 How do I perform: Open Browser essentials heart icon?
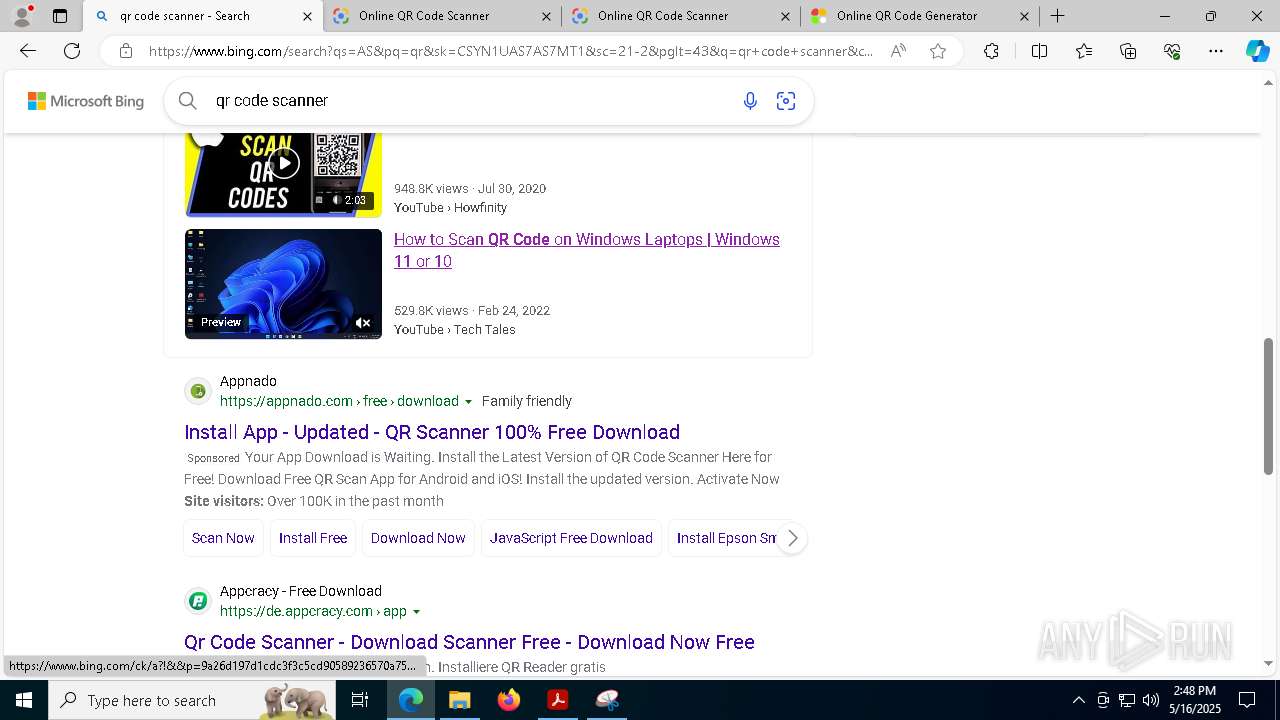1172,51
